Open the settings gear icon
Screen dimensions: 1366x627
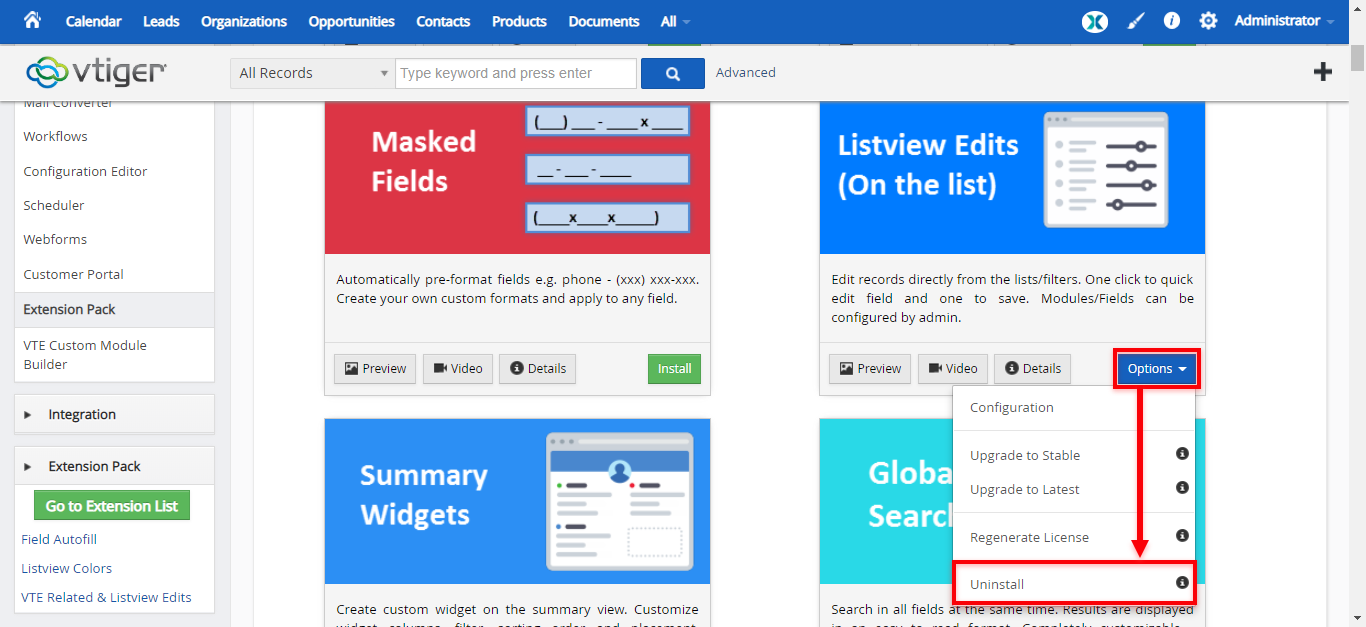tap(1208, 21)
